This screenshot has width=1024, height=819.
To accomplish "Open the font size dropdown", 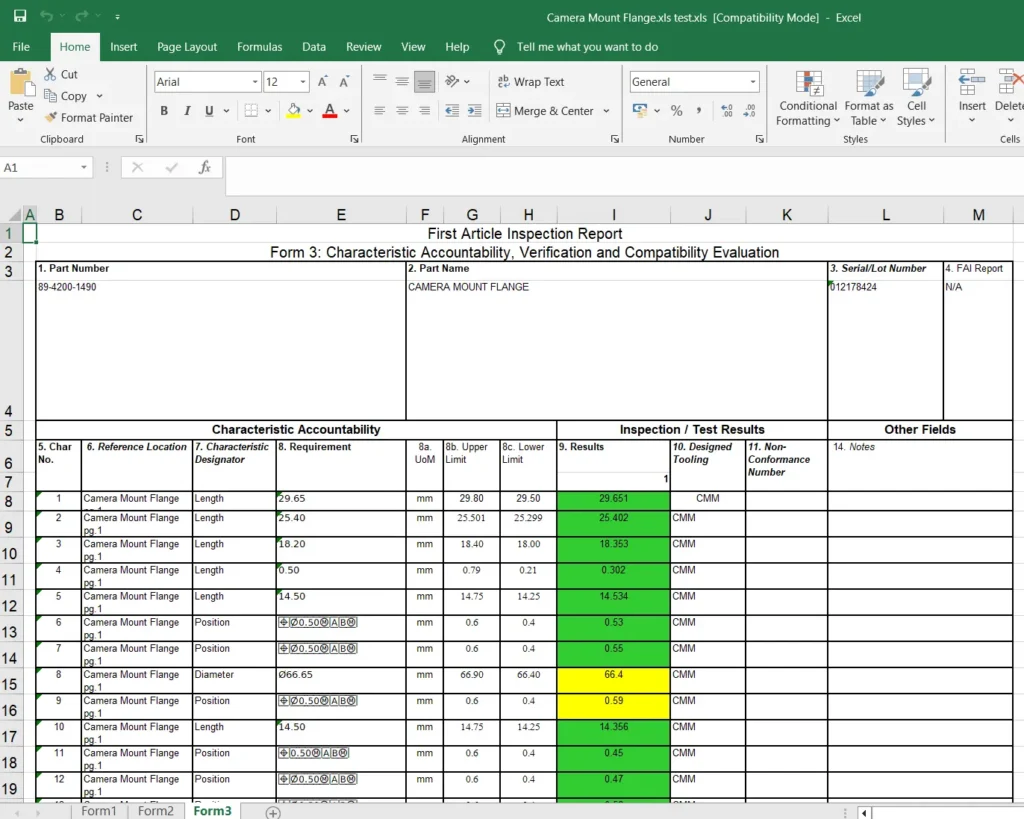I will click(302, 81).
